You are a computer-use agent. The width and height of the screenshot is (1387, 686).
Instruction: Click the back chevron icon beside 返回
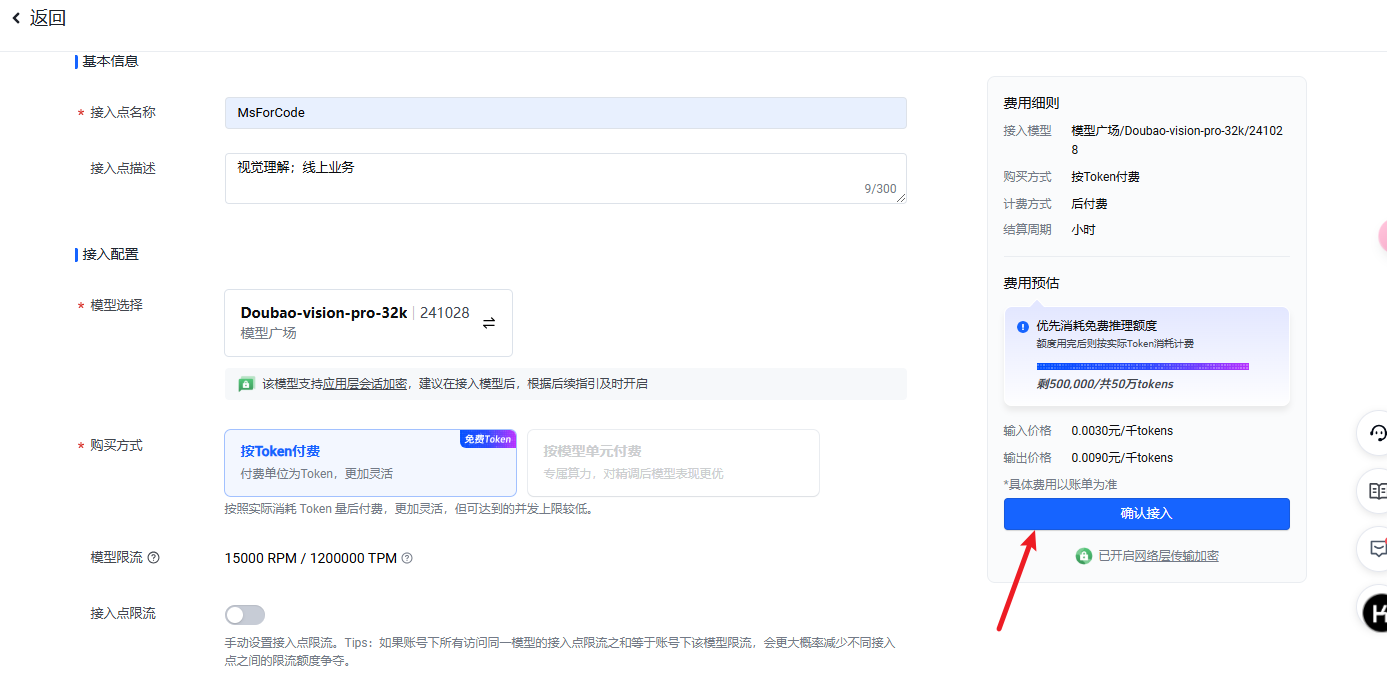[x=16, y=17]
